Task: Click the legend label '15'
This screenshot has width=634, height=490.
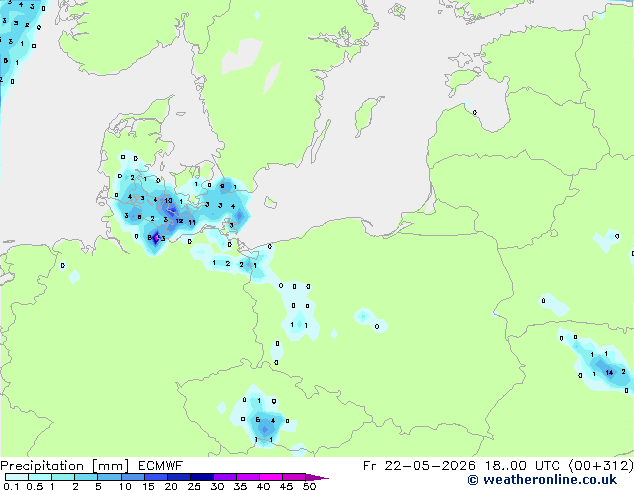Action: pyautogui.click(x=148, y=486)
